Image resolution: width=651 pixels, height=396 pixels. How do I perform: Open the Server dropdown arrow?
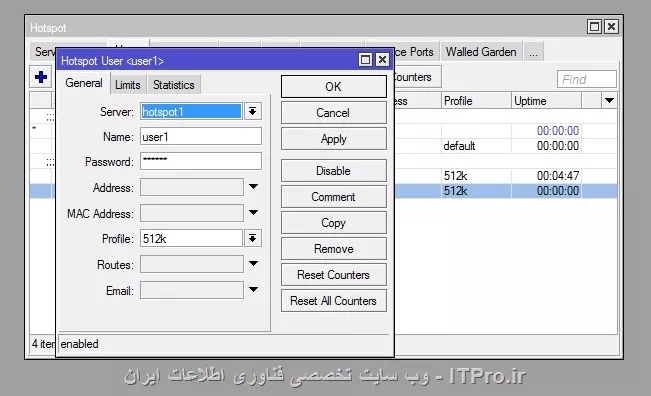tap(252, 111)
